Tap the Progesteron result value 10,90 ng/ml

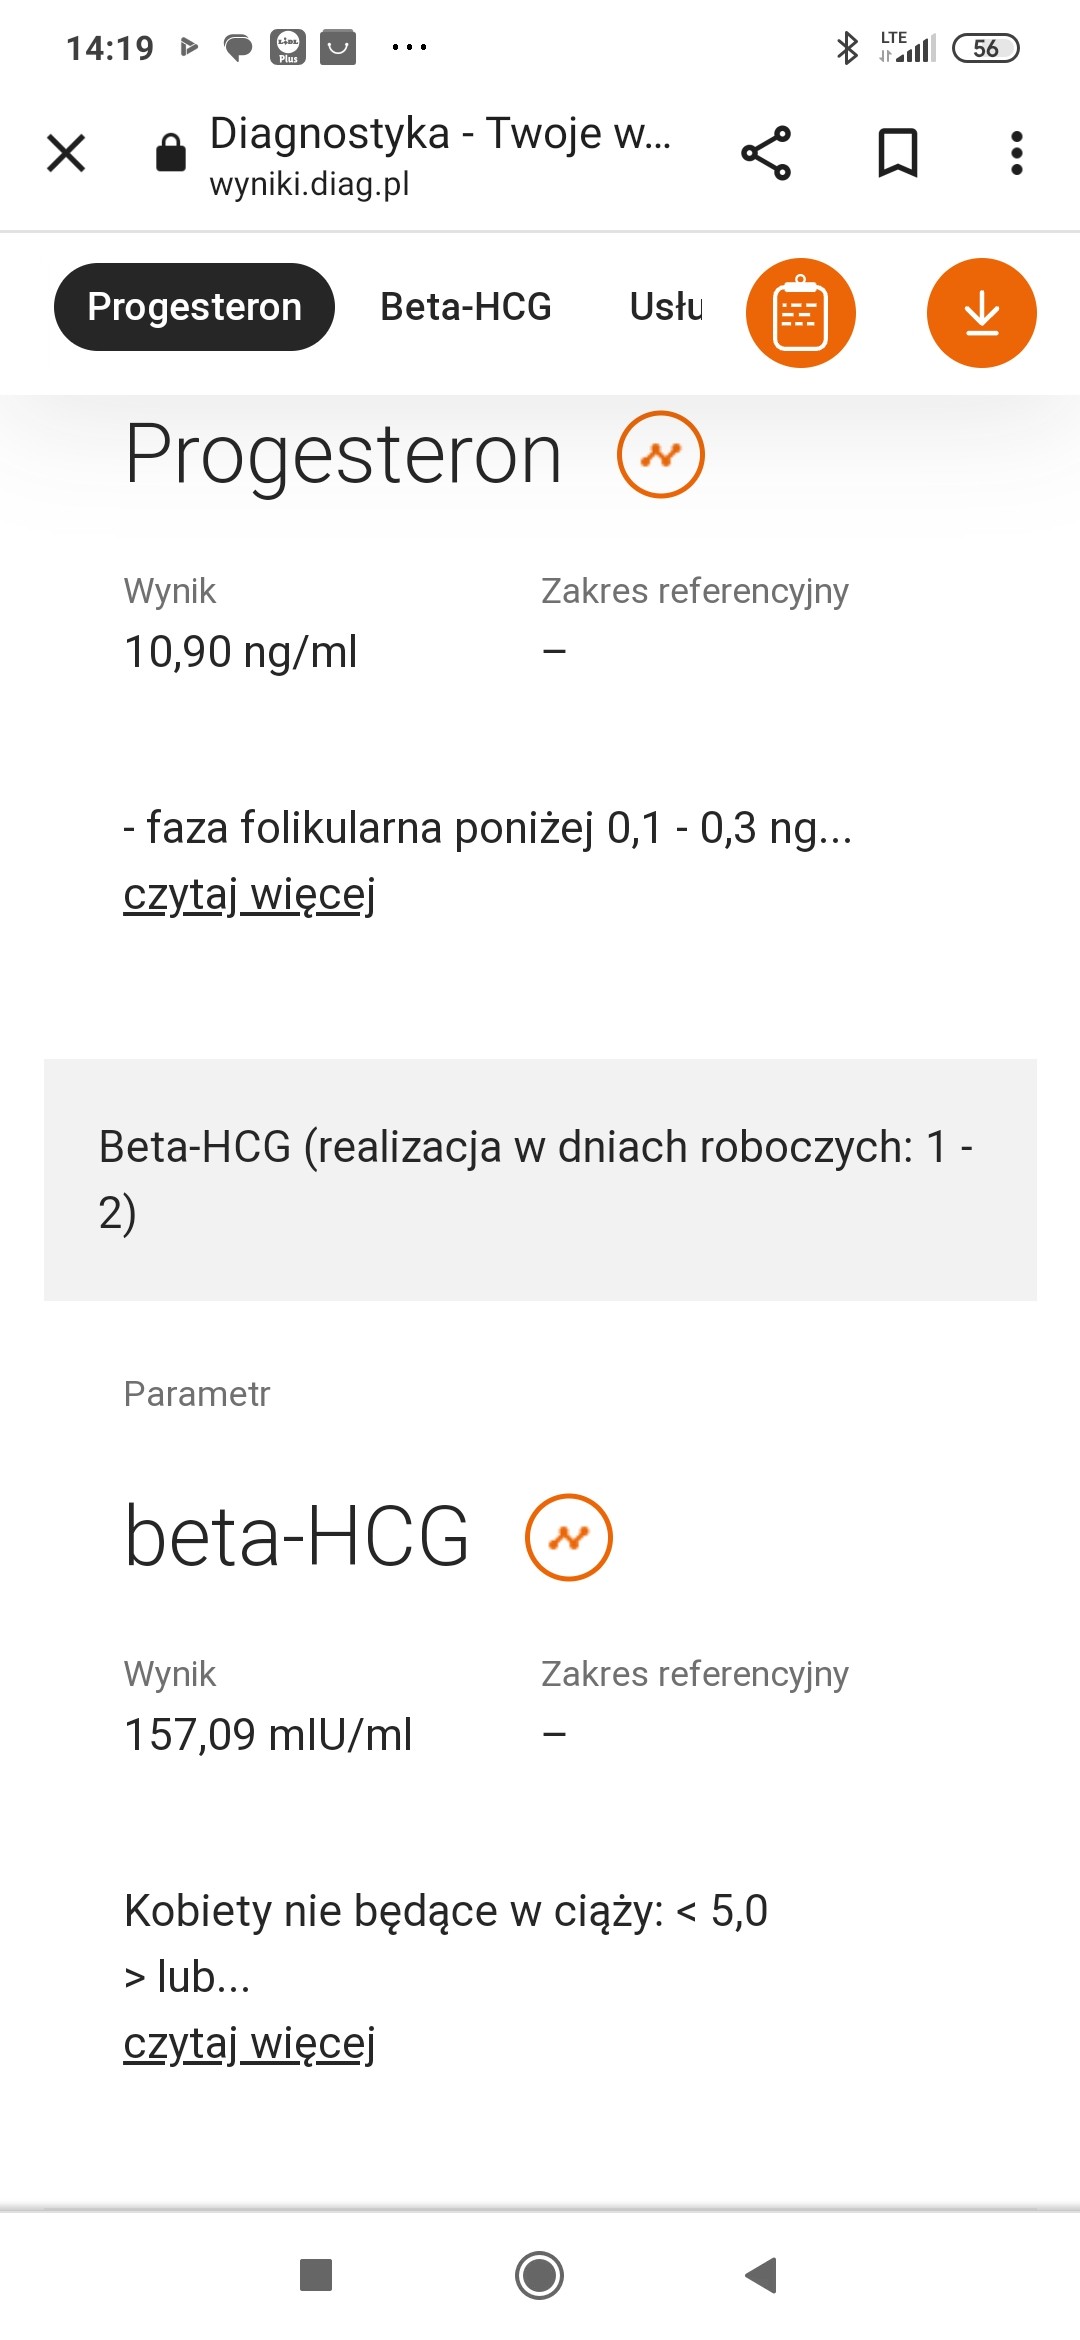coord(240,652)
